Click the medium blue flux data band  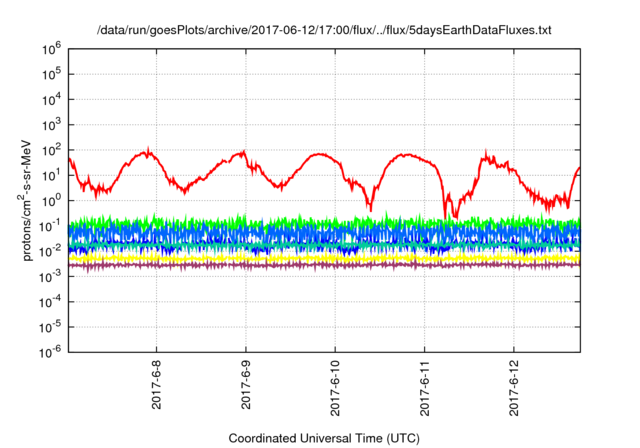[x=300, y=234]
